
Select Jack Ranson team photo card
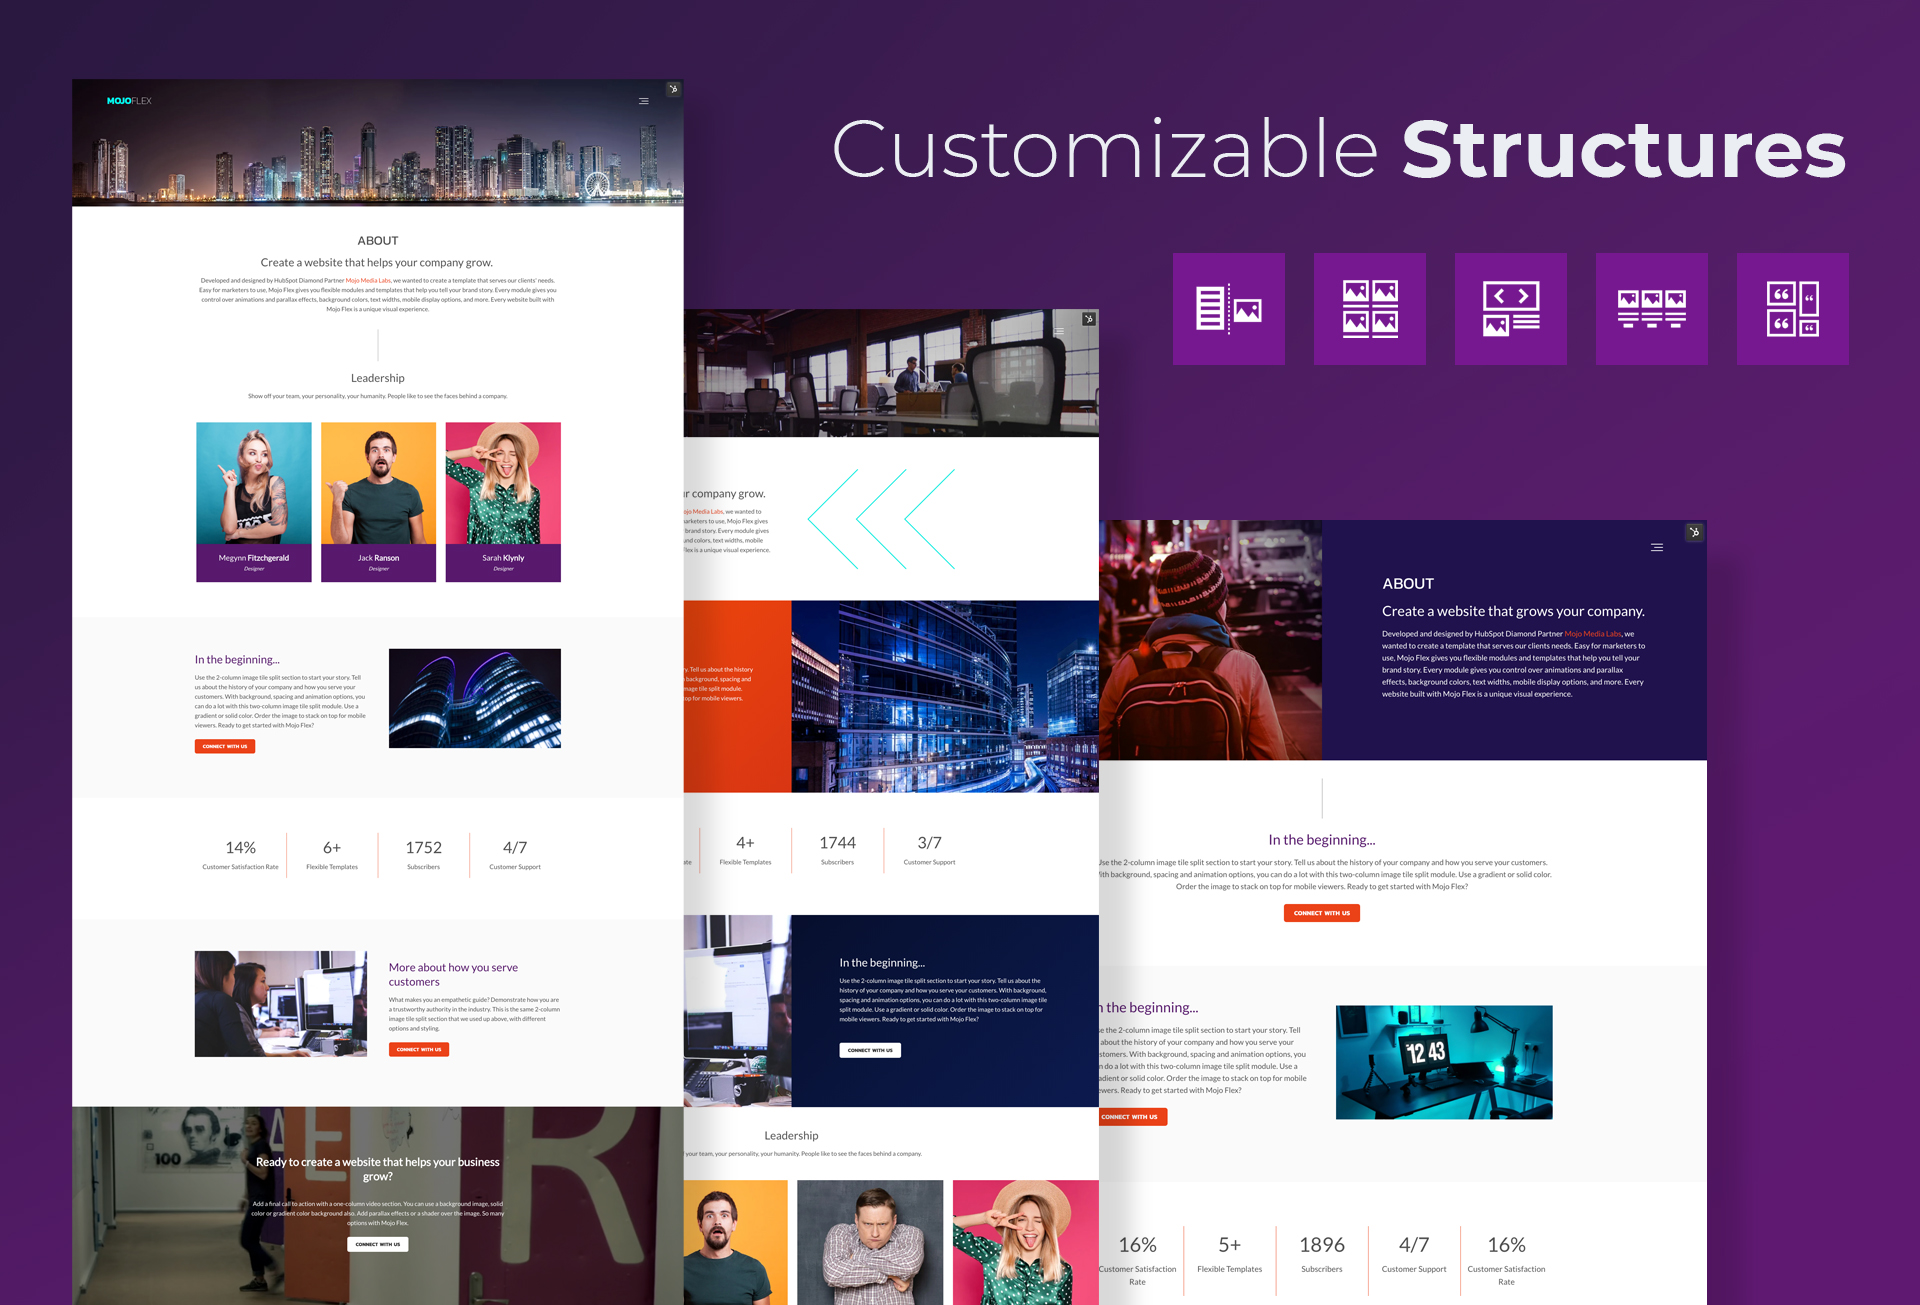click(x=378, y=502)
